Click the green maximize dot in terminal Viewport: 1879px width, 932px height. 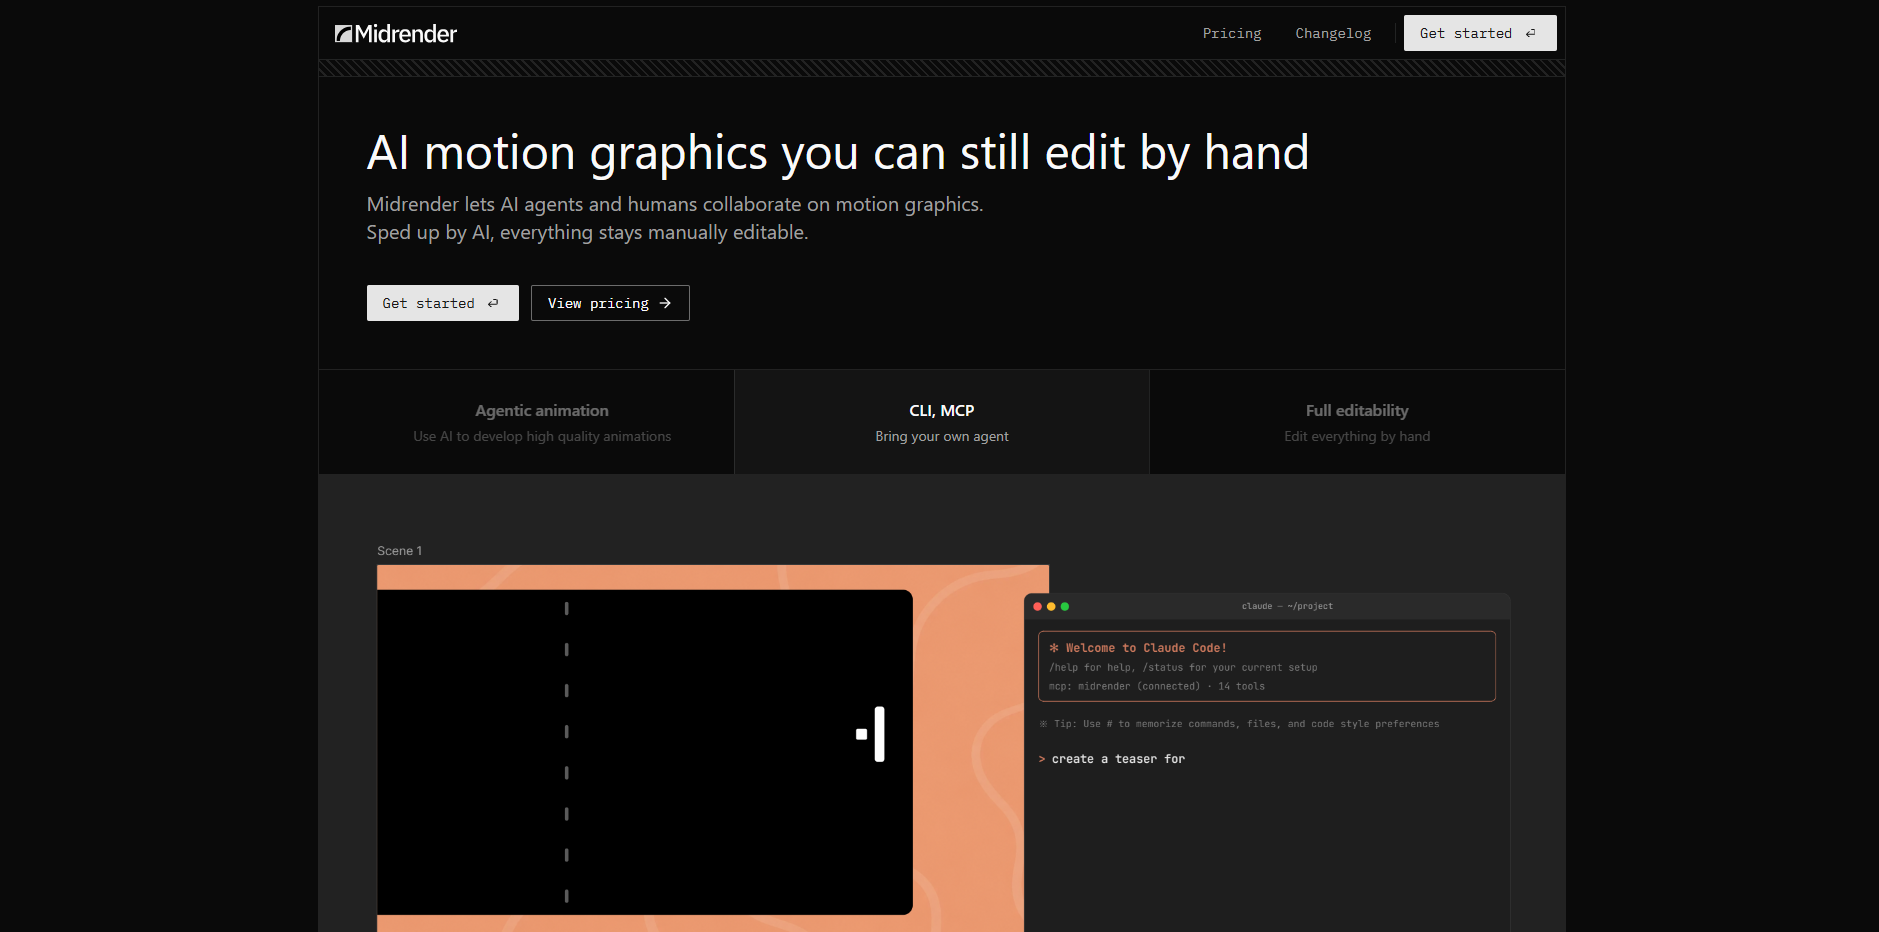(x=1065, y=606)
